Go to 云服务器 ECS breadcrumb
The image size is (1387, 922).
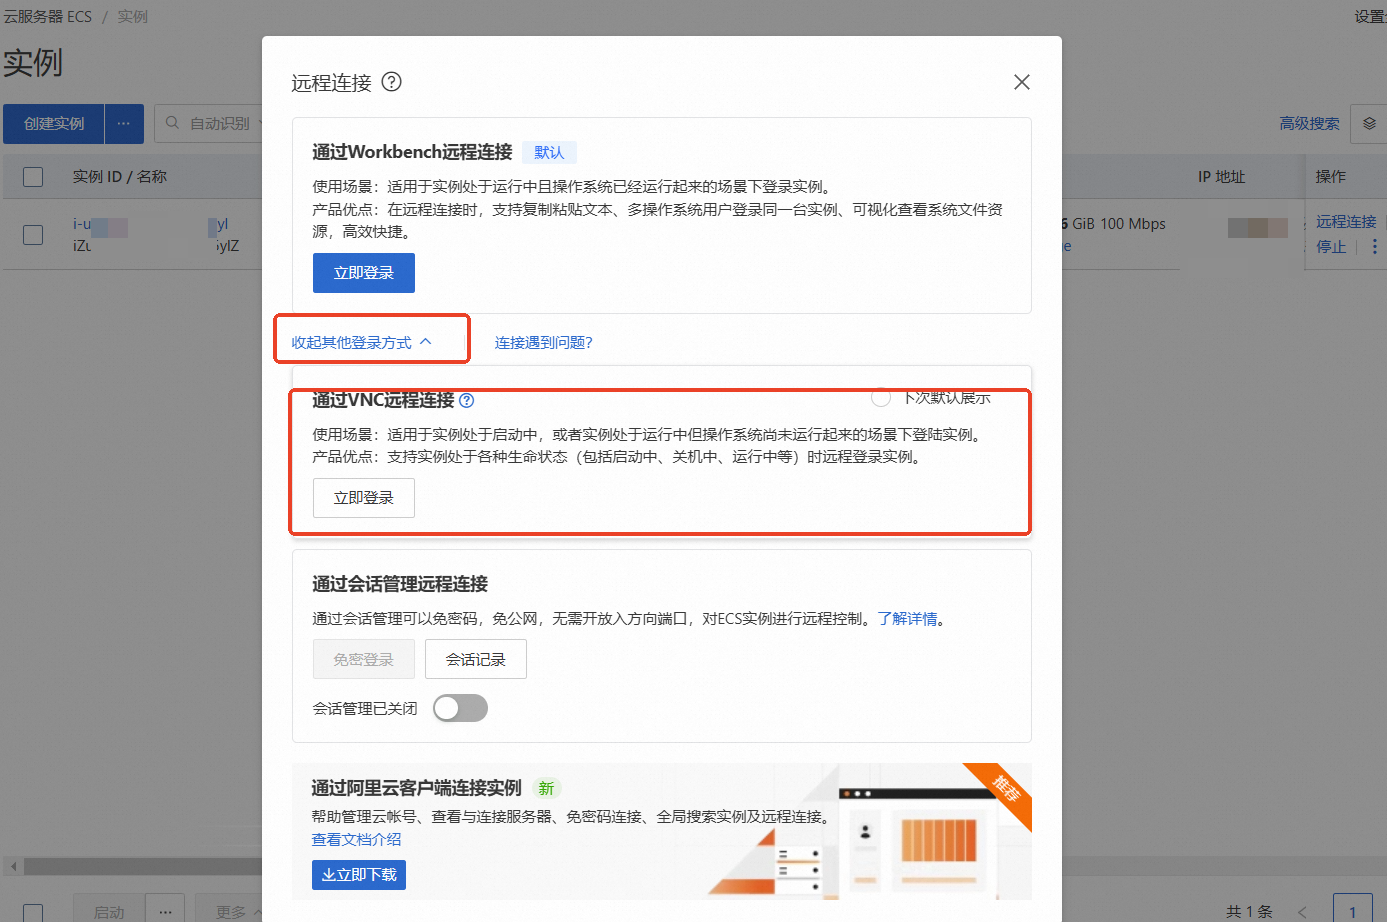[x=48, y=17]
